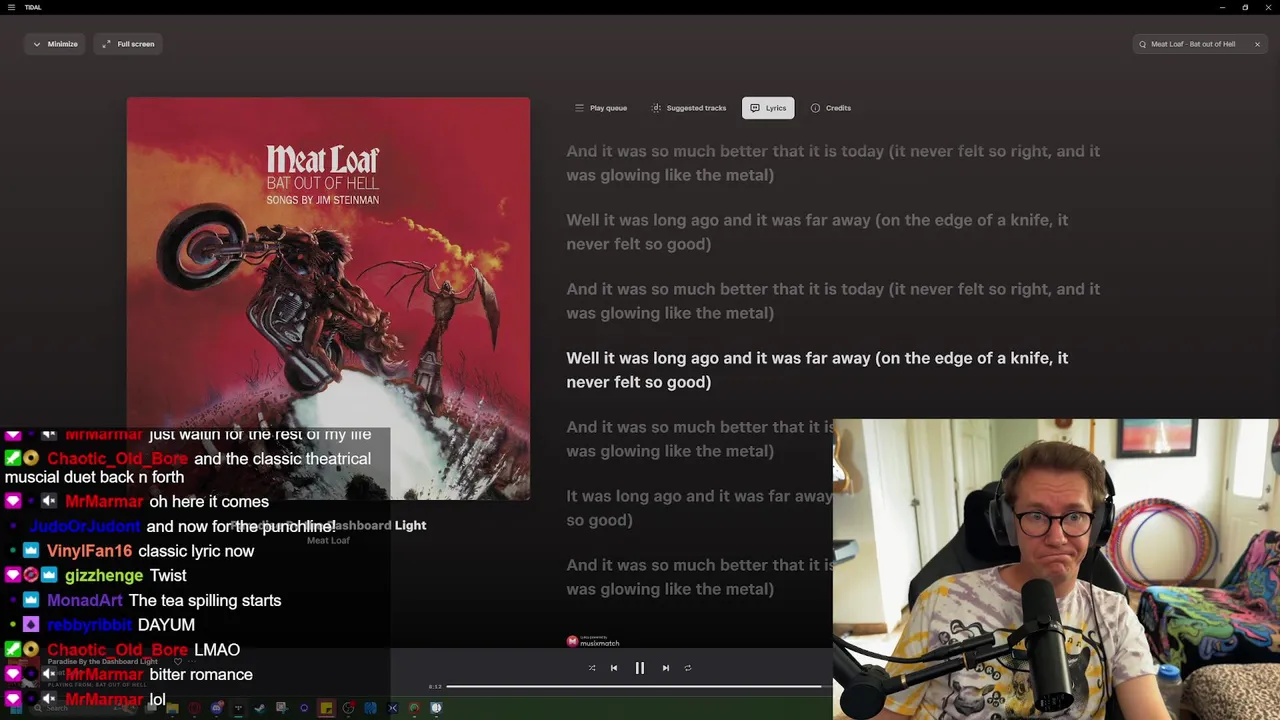Open Discord from the taskbar
The image size is (1280, 720).
pos(216,708)
